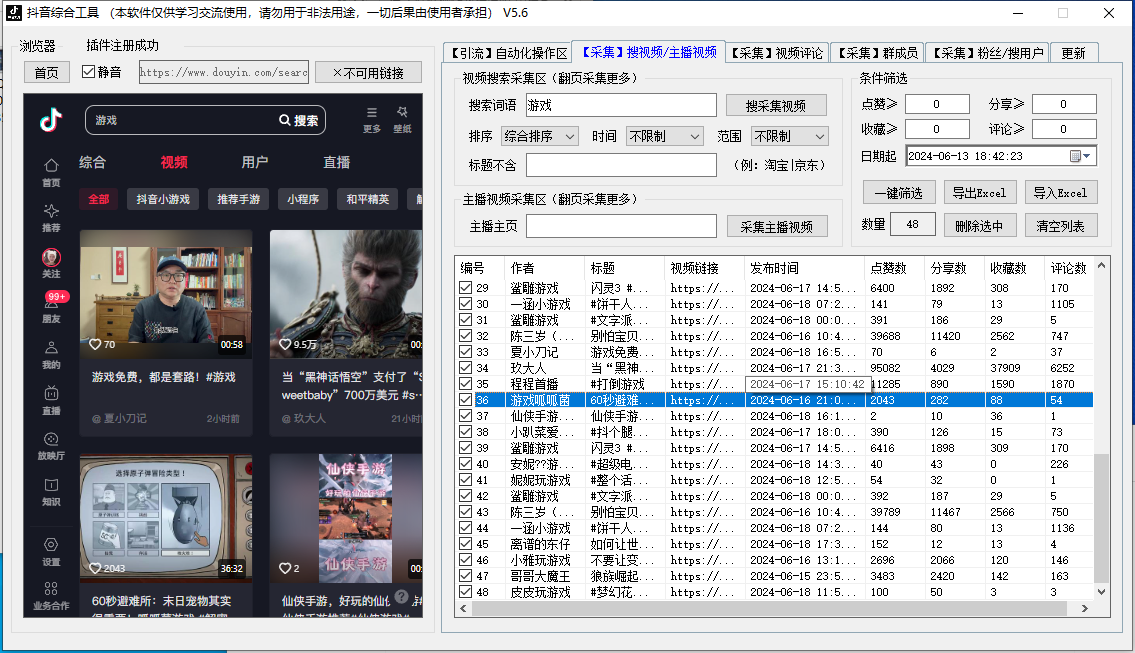Select the 综合 tab in Douyin search results
This screenshot has width=1135, height=653.
pos(92,162)
